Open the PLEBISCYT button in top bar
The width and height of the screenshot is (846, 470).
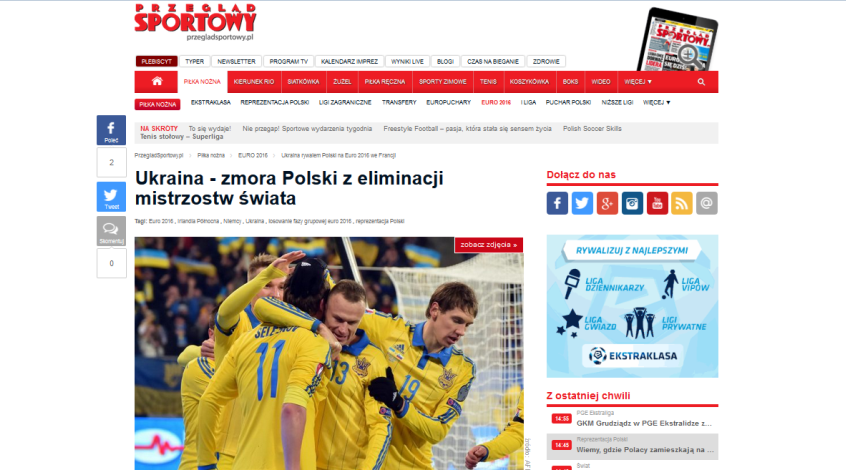click(156, 62)
